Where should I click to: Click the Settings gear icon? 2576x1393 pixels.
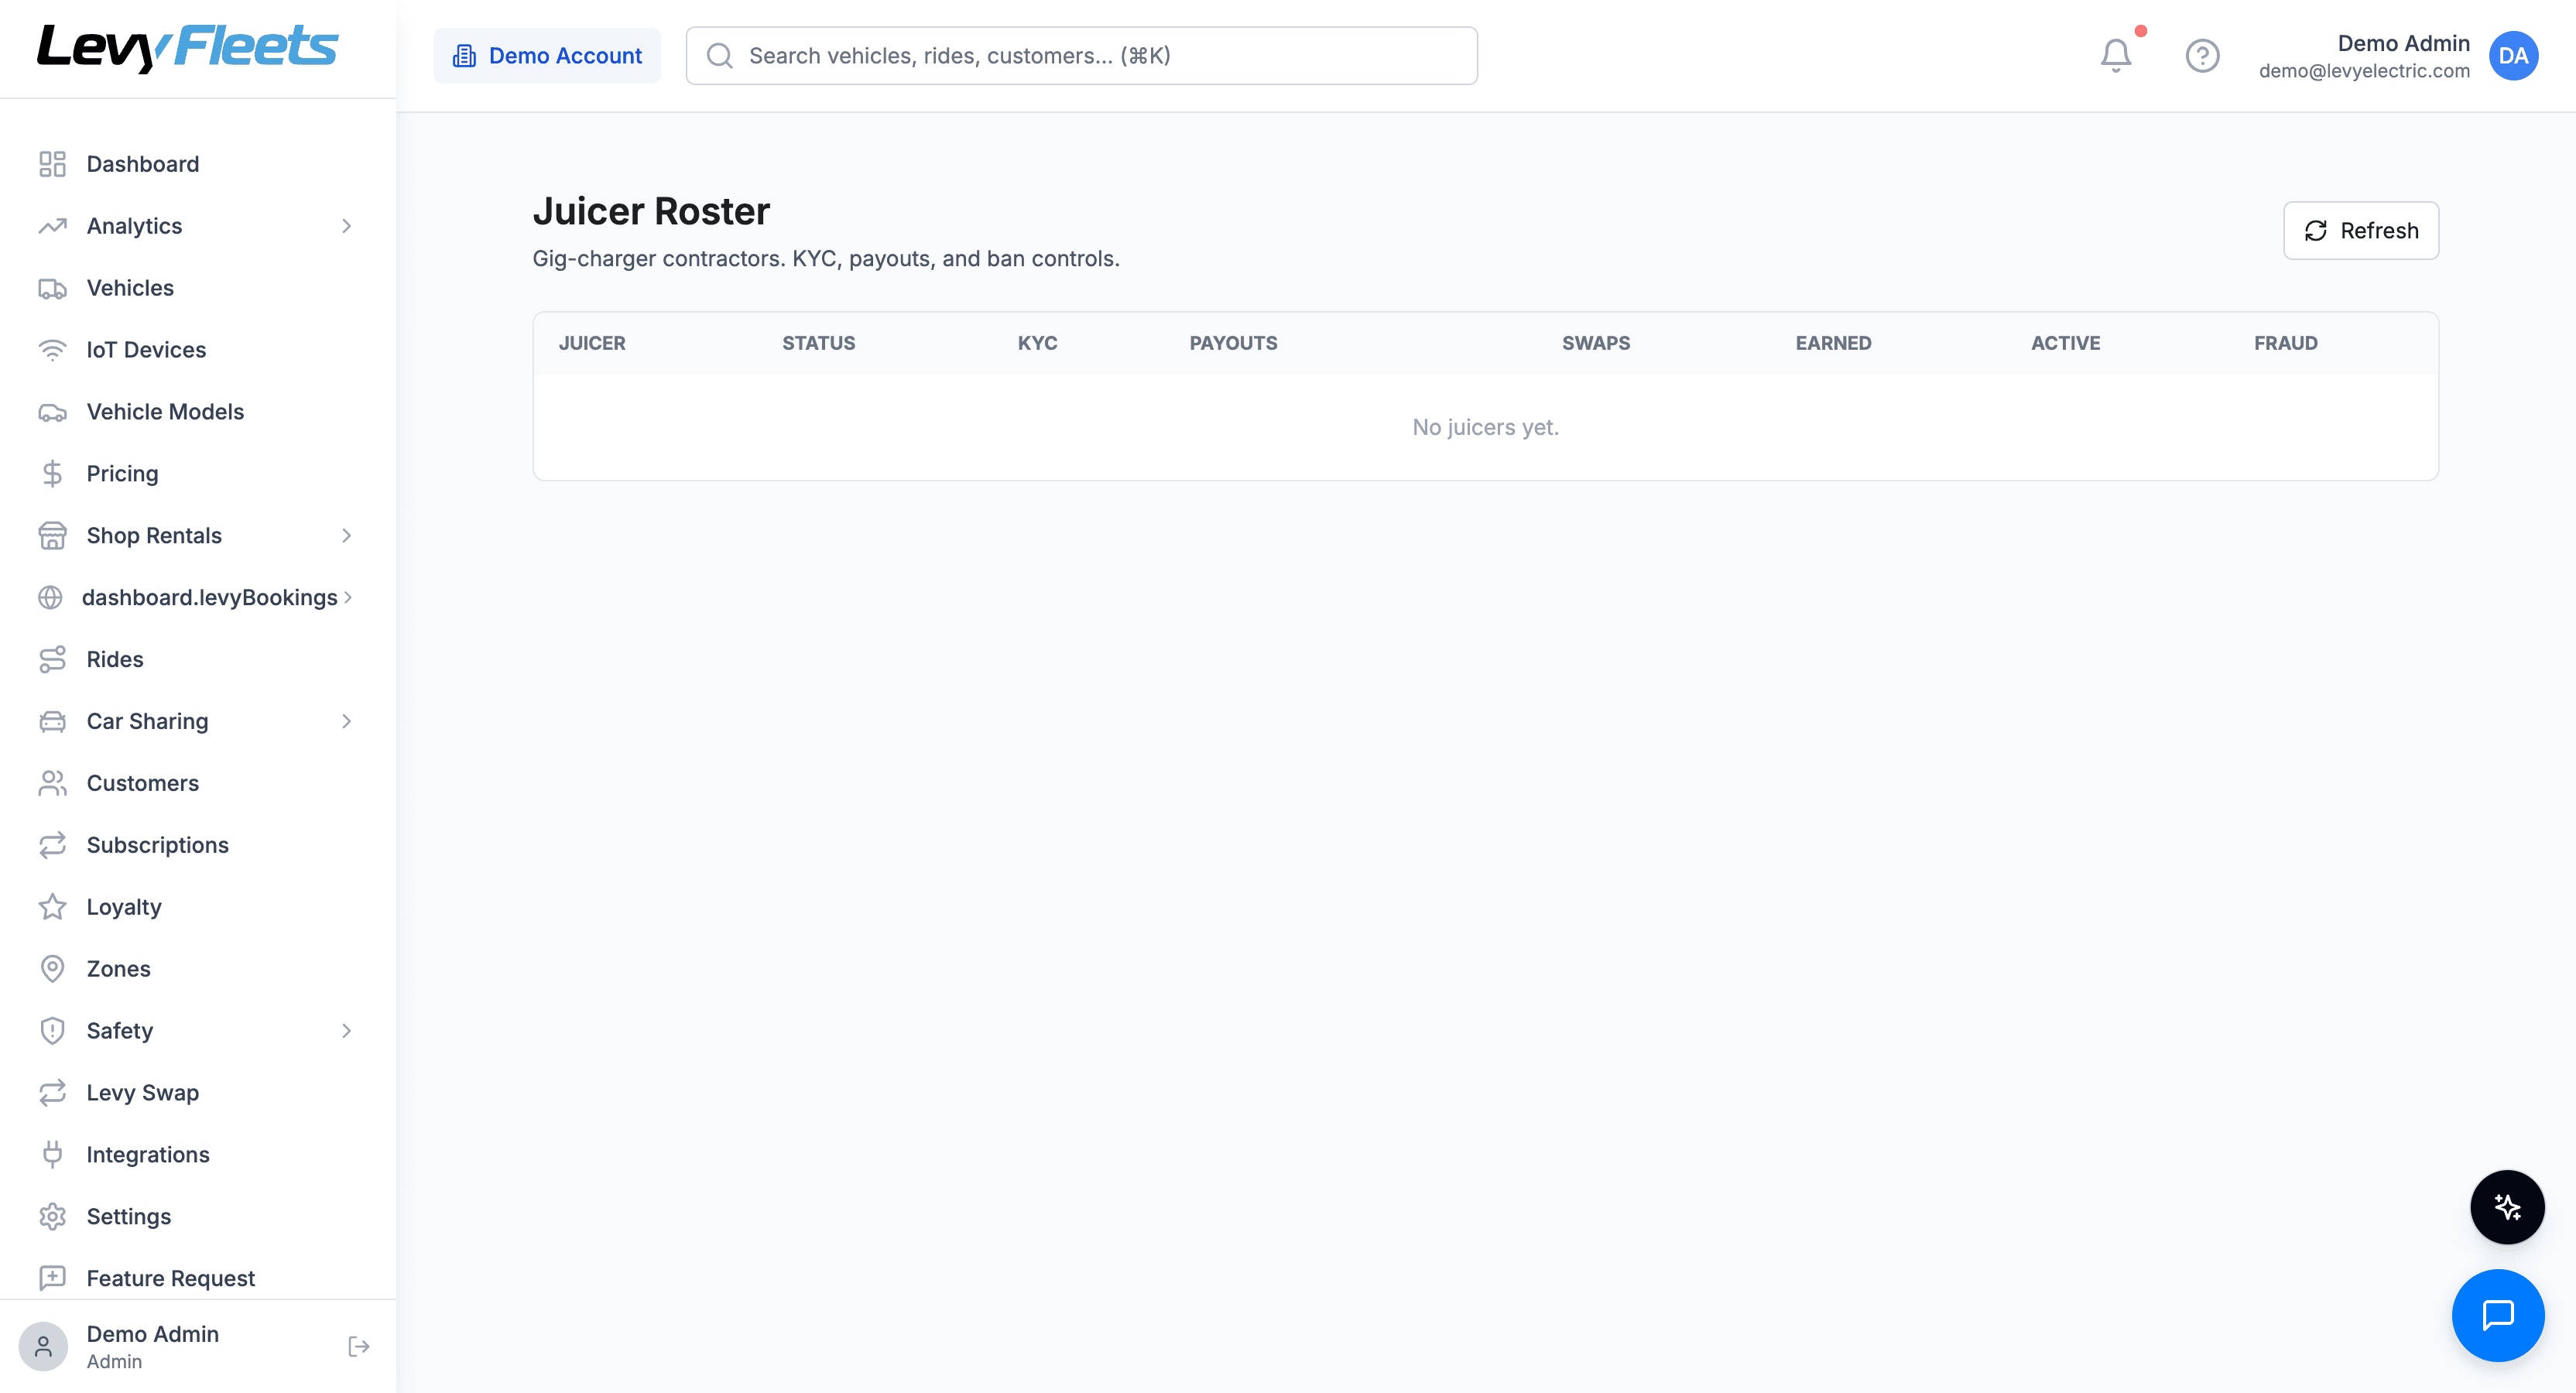click(x=52, y=1217)
